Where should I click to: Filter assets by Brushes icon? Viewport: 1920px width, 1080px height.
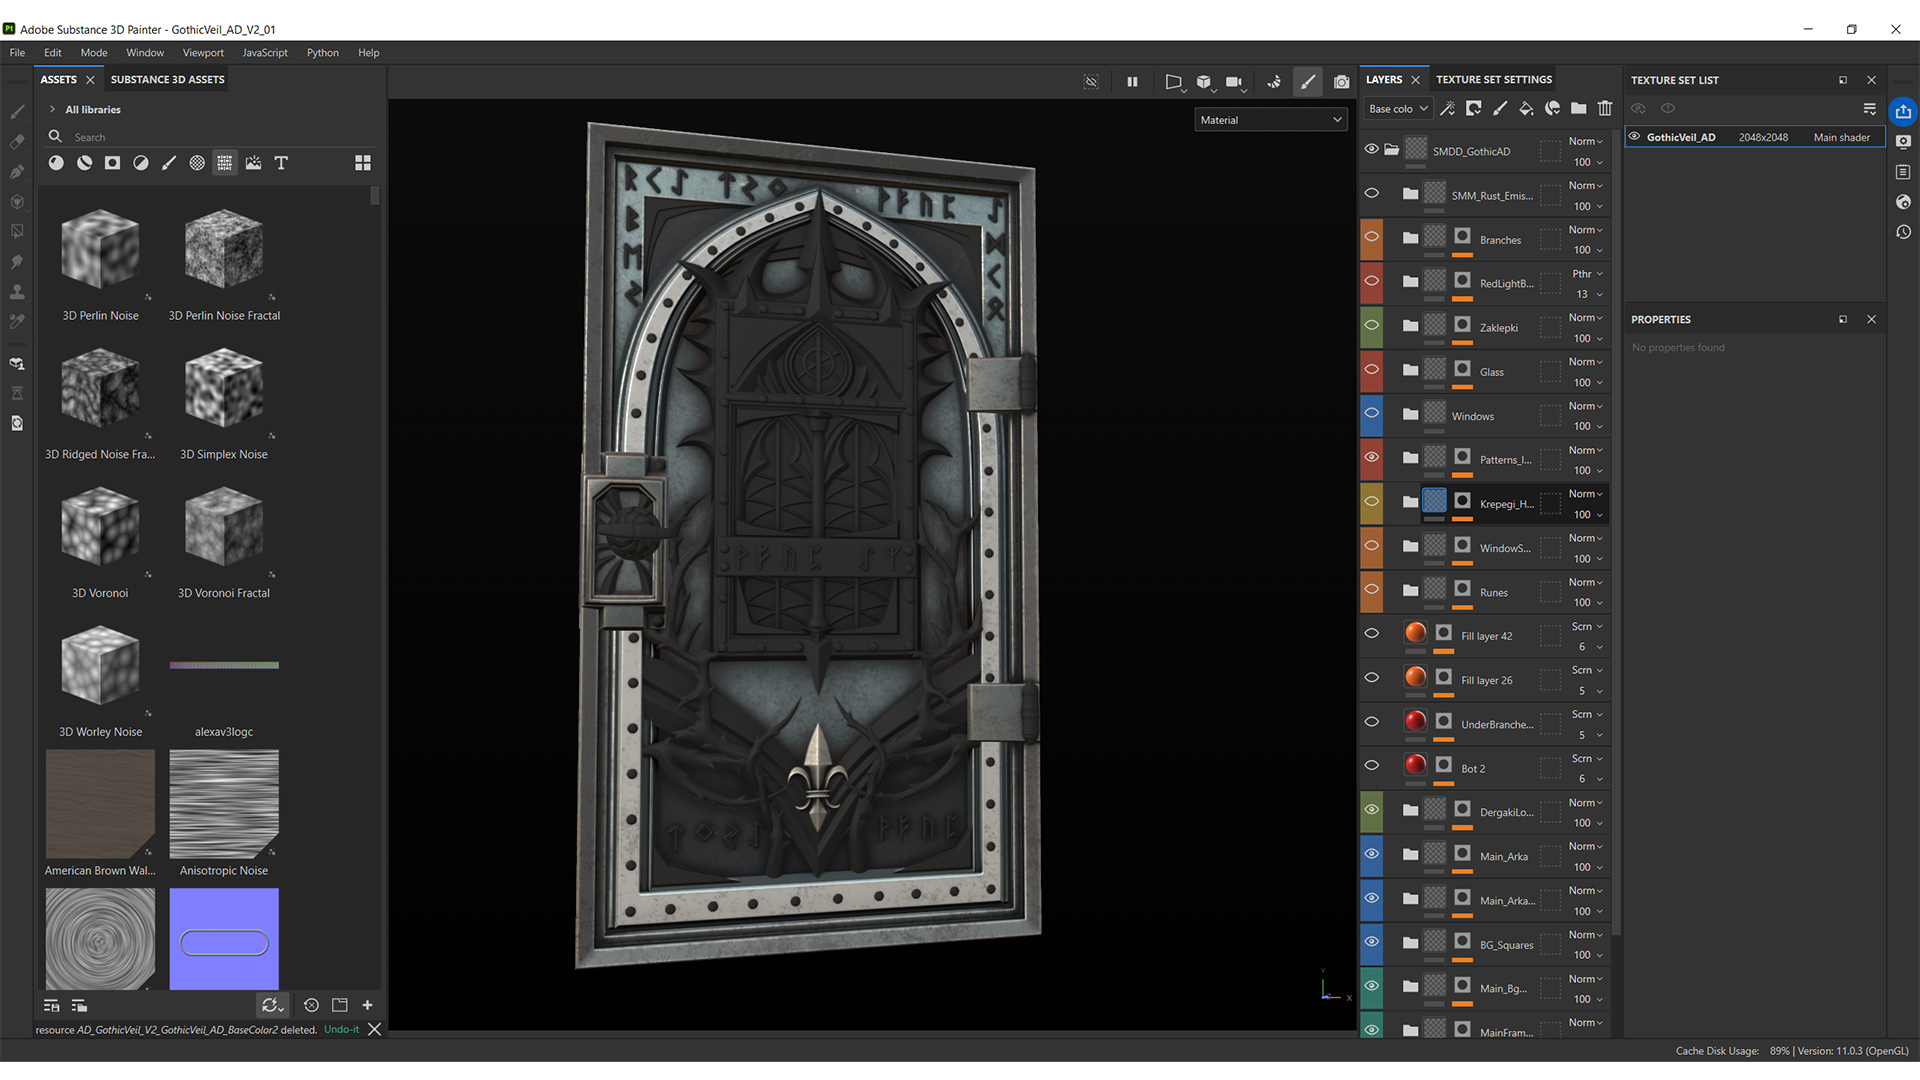pos(169,163)
